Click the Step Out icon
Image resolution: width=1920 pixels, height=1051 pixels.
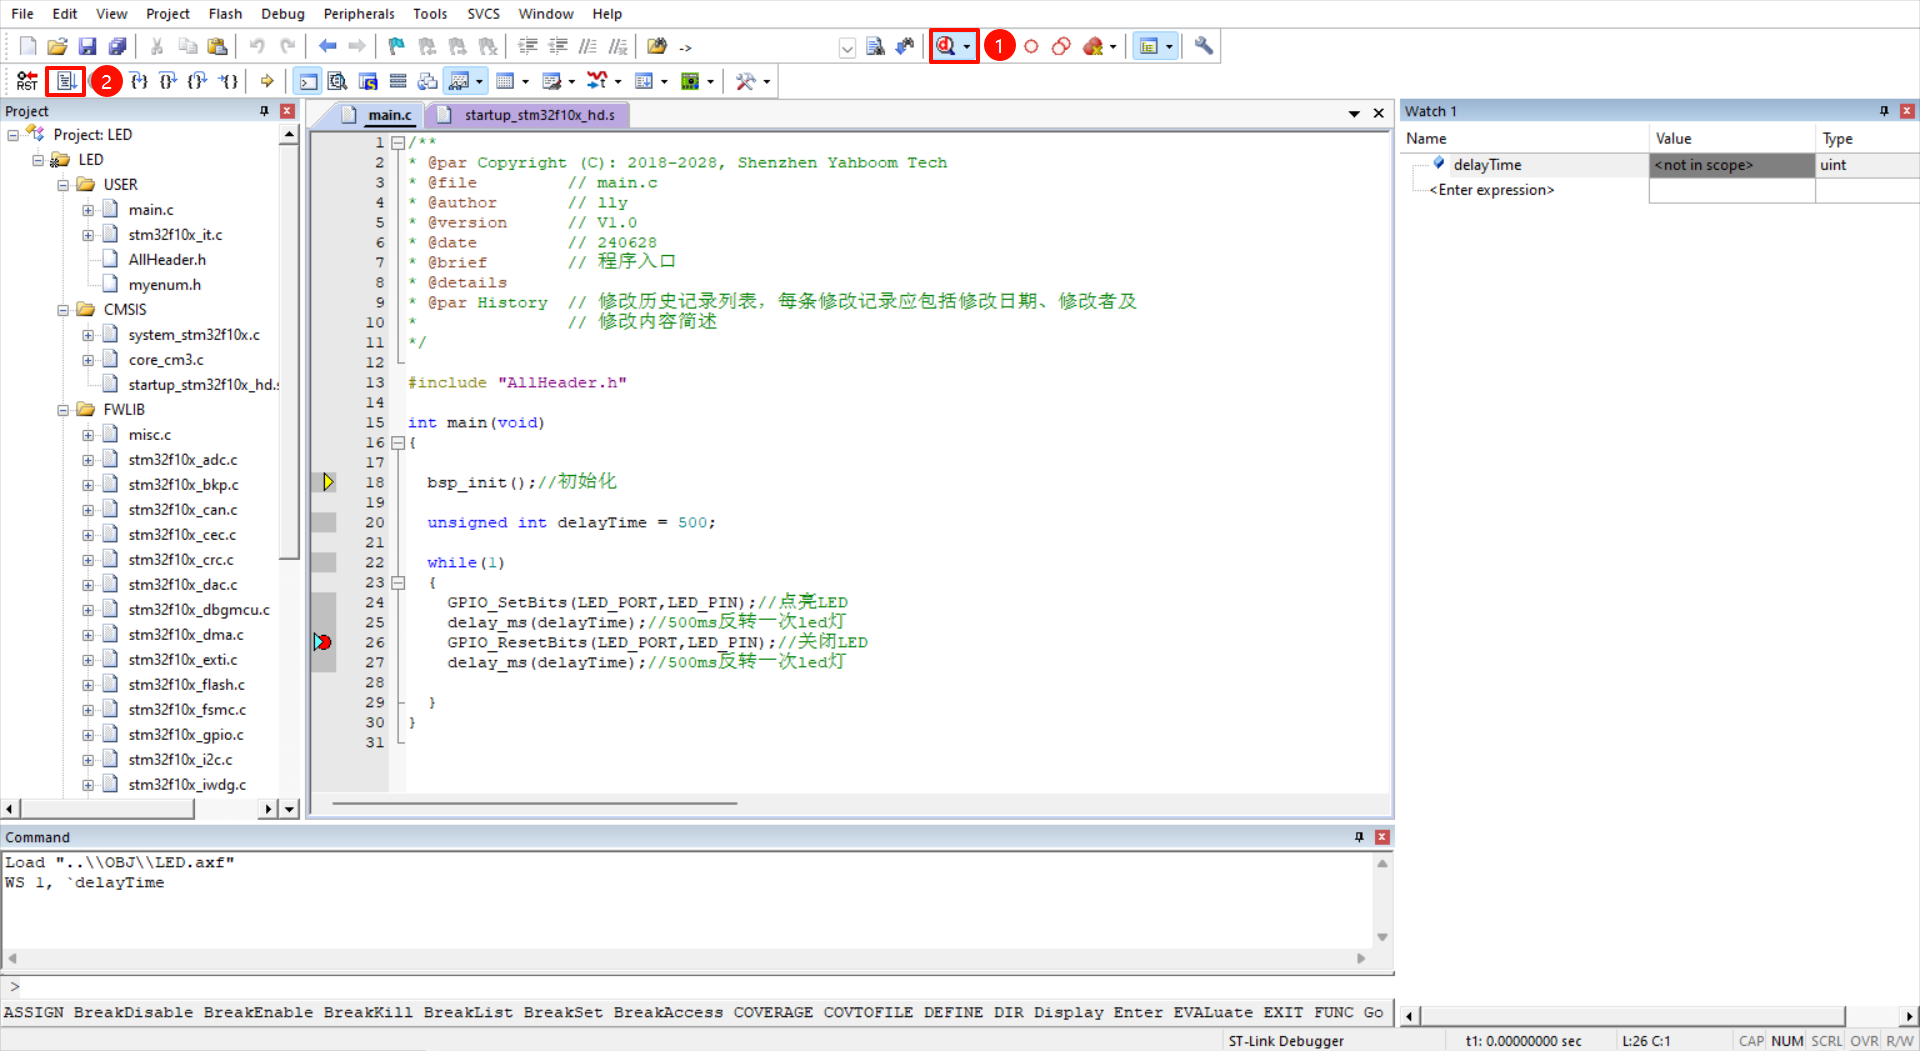click(x=198, y=81)
